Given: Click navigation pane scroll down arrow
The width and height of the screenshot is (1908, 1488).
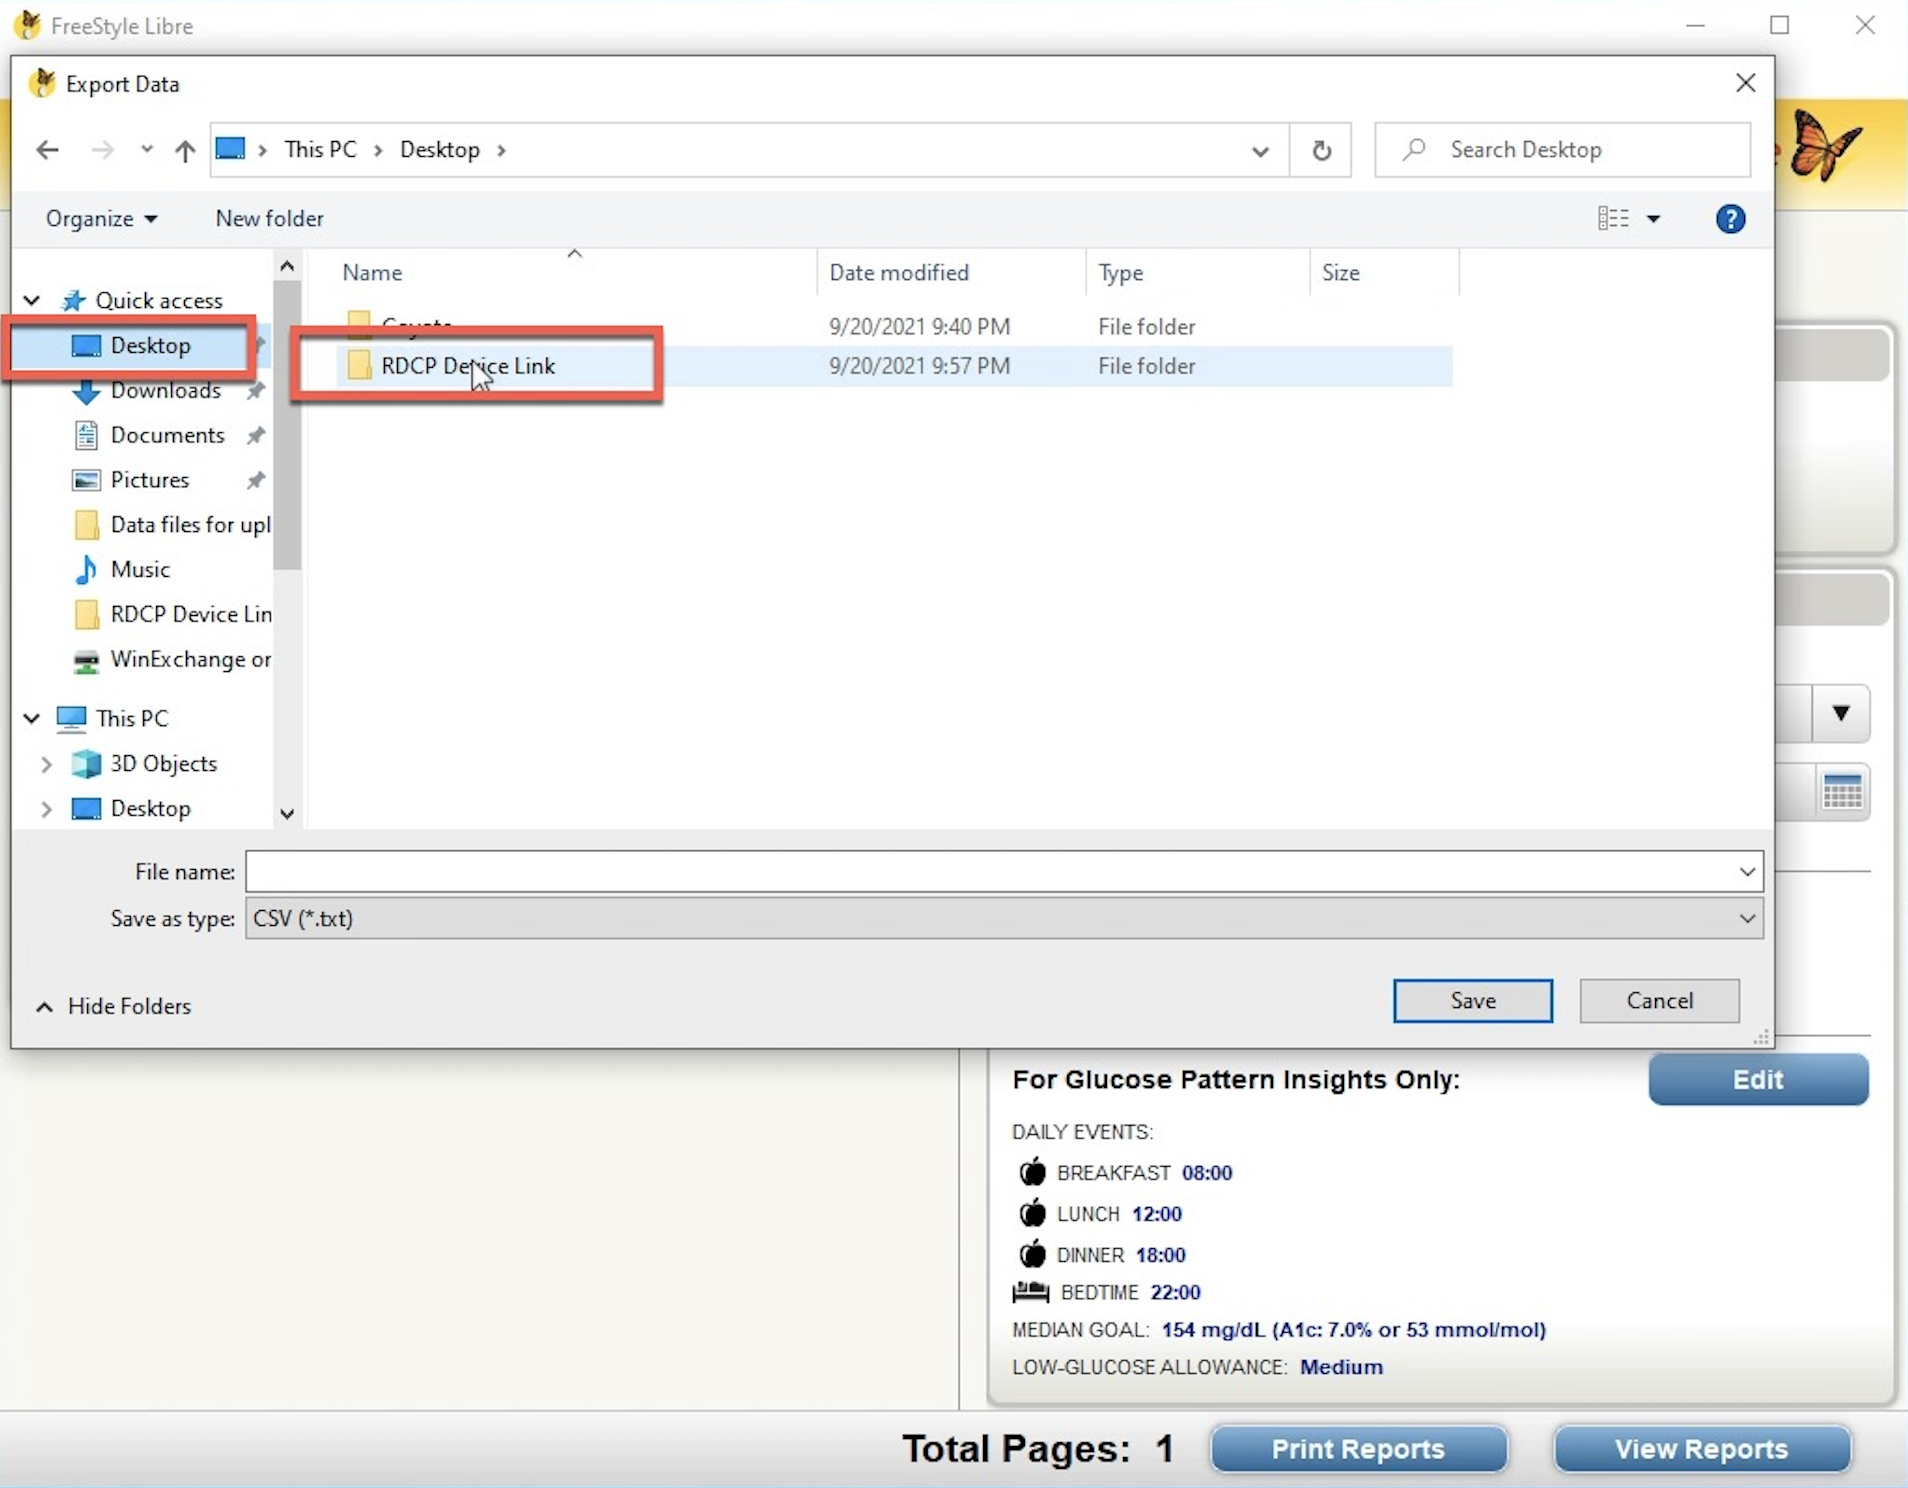Looking at the screenshot, I should point(287,814).
